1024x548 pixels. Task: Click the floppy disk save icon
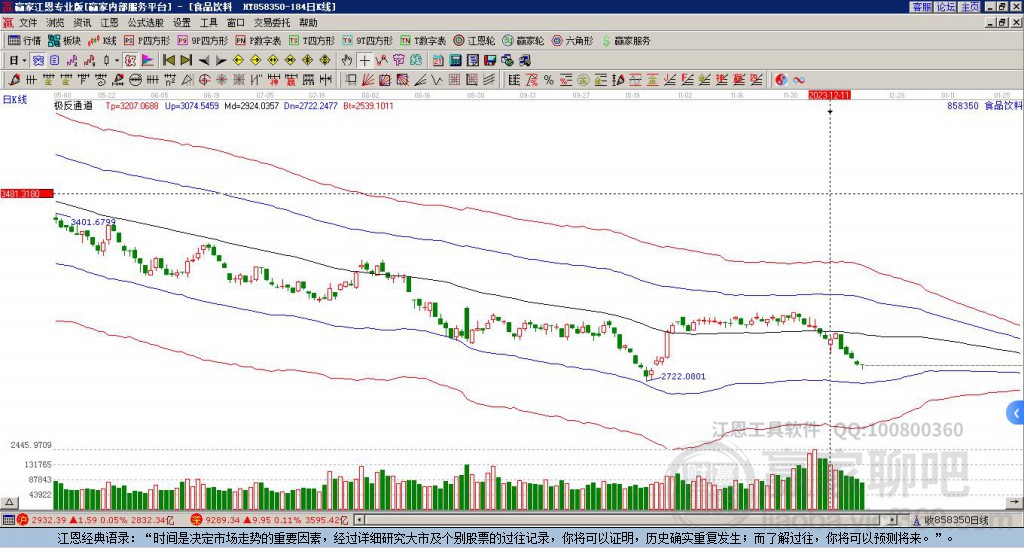[490, 61]
